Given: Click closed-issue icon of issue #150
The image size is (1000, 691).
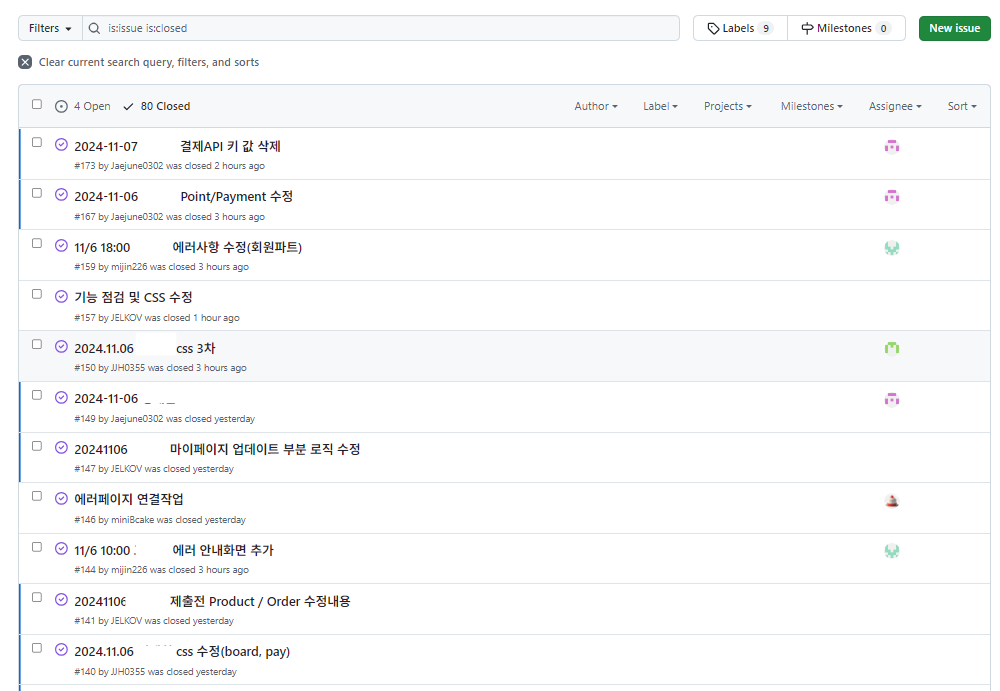Looking at the screenshot, I should [x=61, y=346].
